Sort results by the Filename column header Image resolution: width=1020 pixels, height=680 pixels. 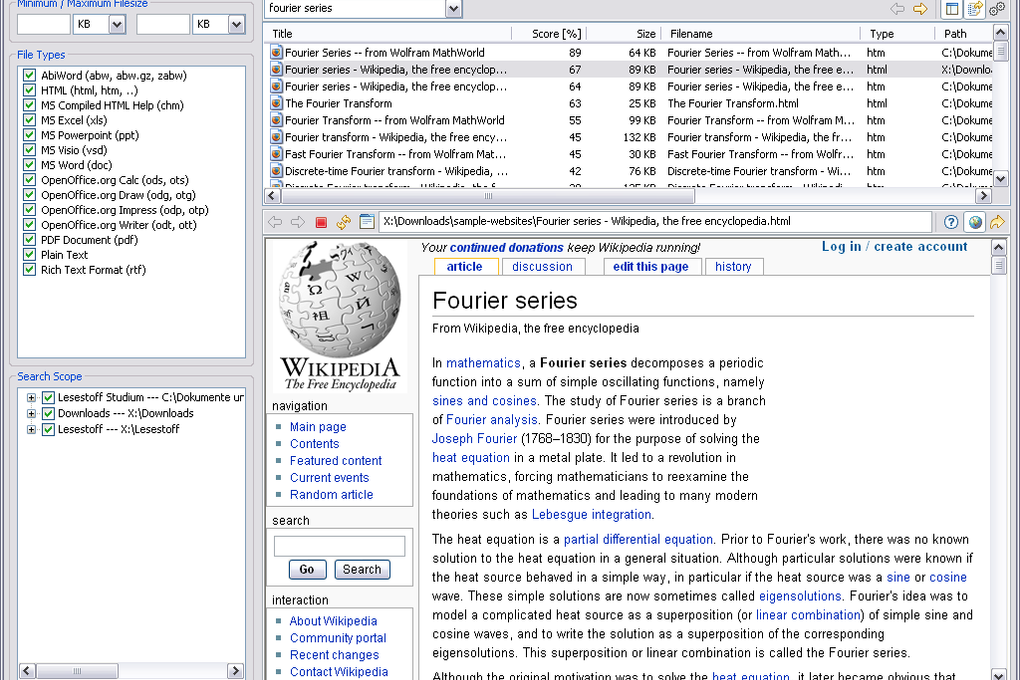pos(760,34)
